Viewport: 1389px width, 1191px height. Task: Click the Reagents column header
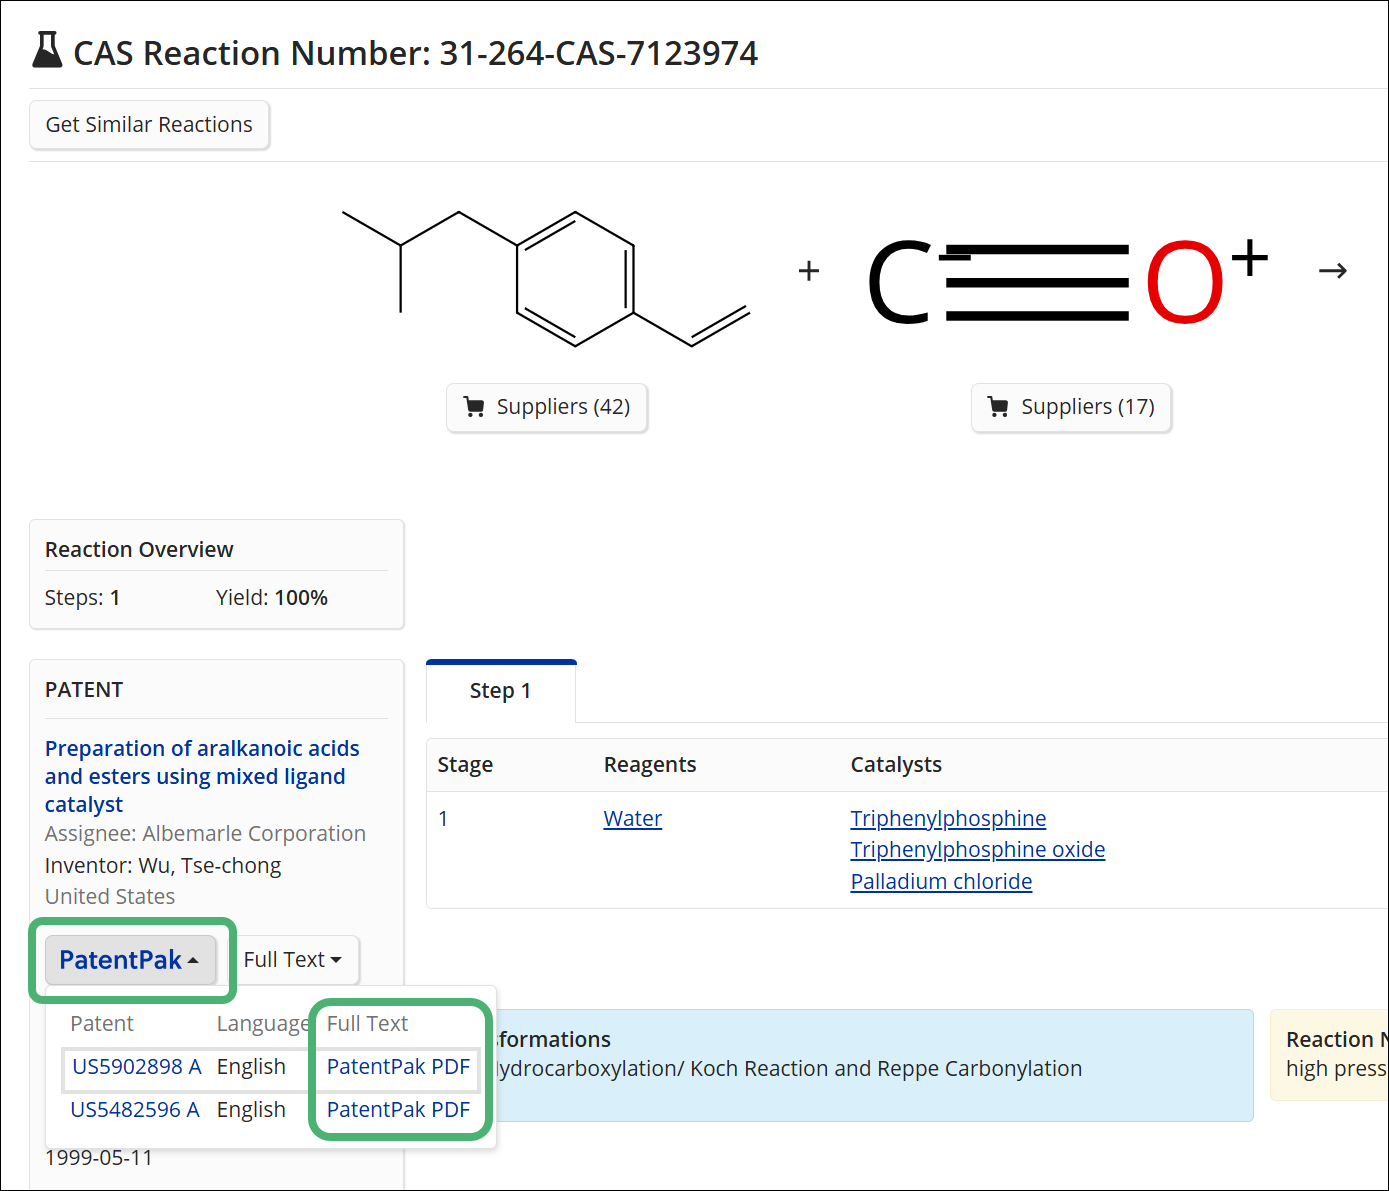(650, 765)
